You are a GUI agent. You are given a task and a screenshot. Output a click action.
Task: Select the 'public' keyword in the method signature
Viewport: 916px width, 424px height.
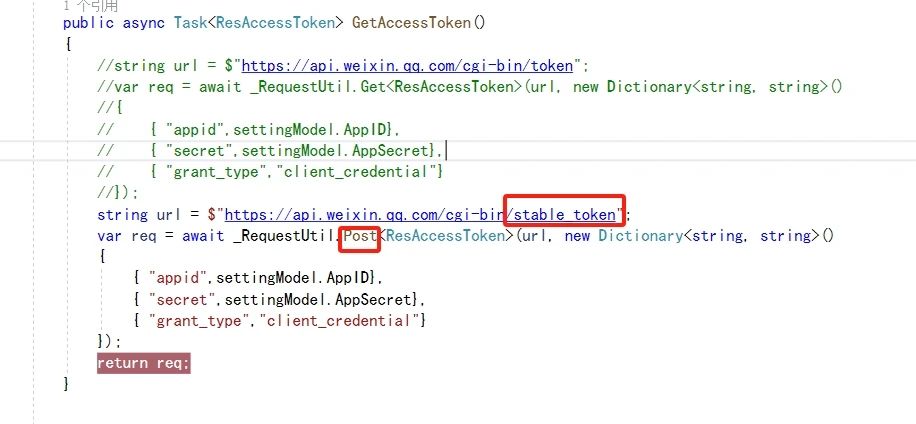click(89, 23)
